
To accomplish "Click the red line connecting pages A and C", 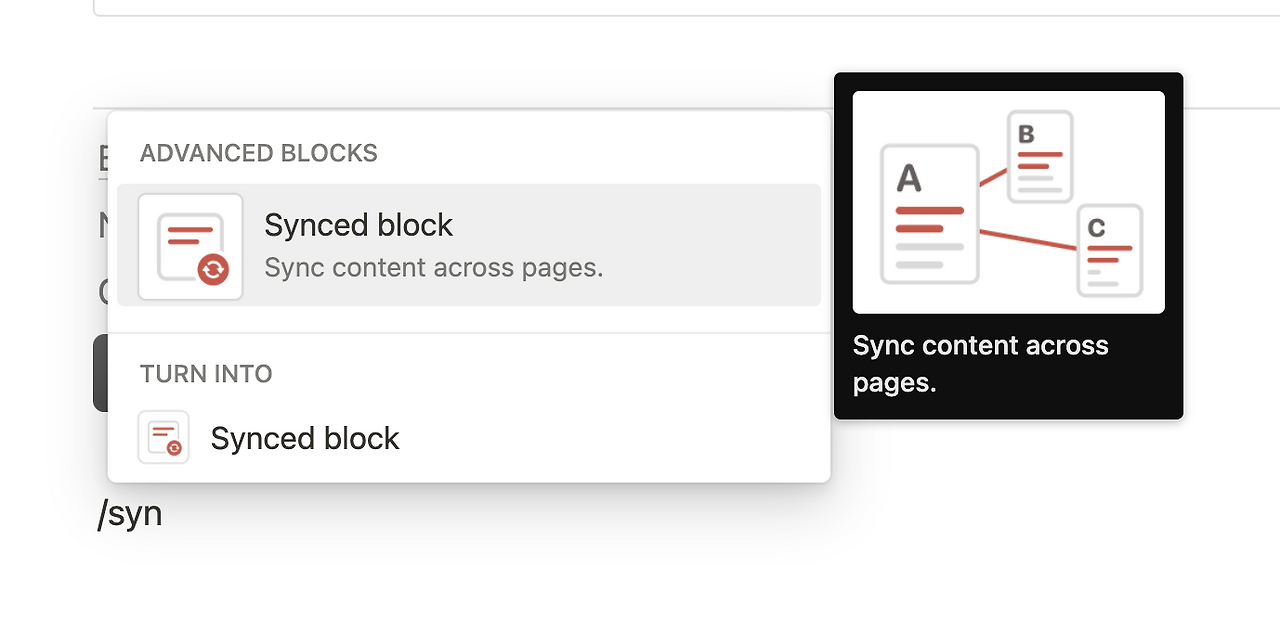I will pos(1028,240).
